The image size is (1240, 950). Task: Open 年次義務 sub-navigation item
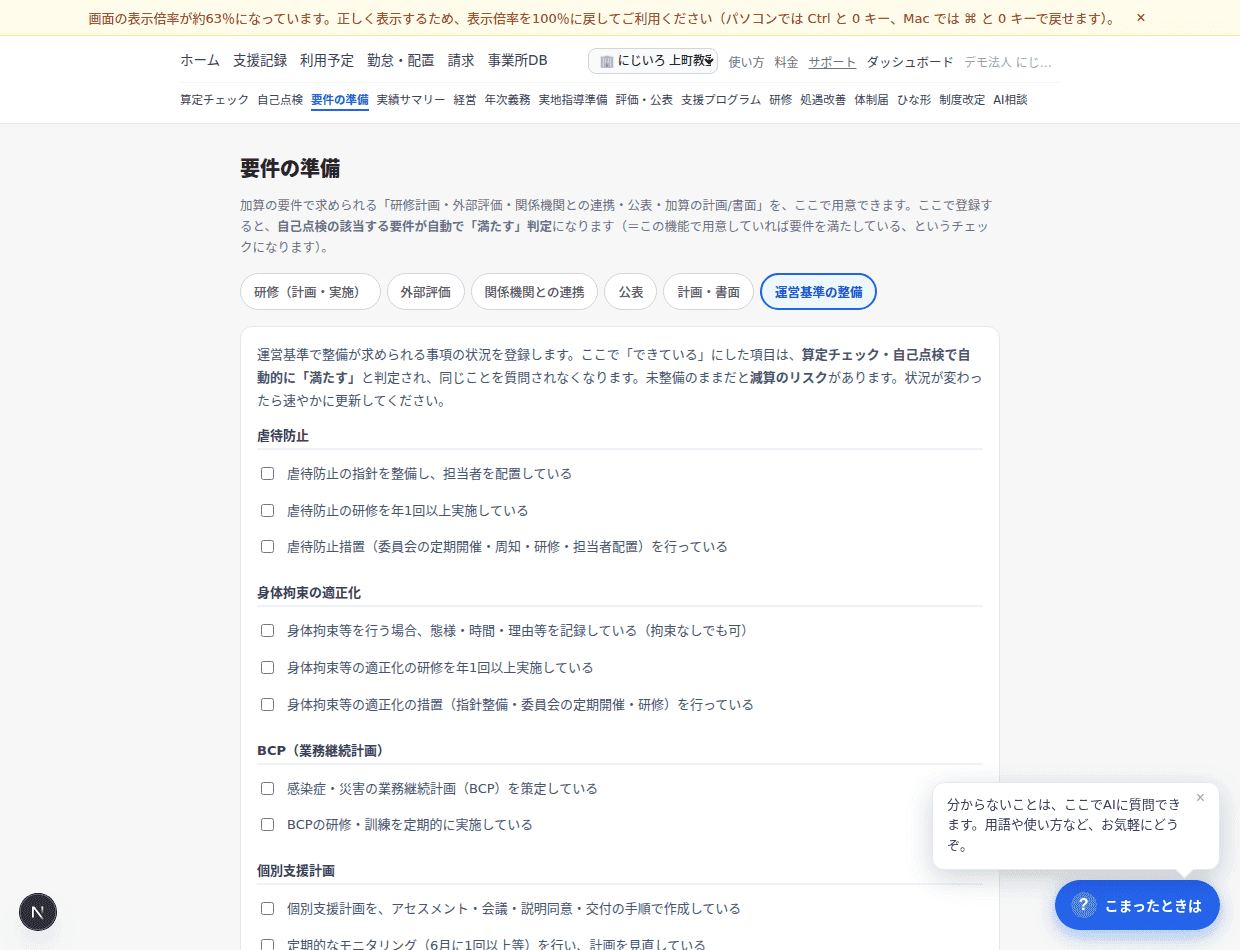tap(508, 100)
